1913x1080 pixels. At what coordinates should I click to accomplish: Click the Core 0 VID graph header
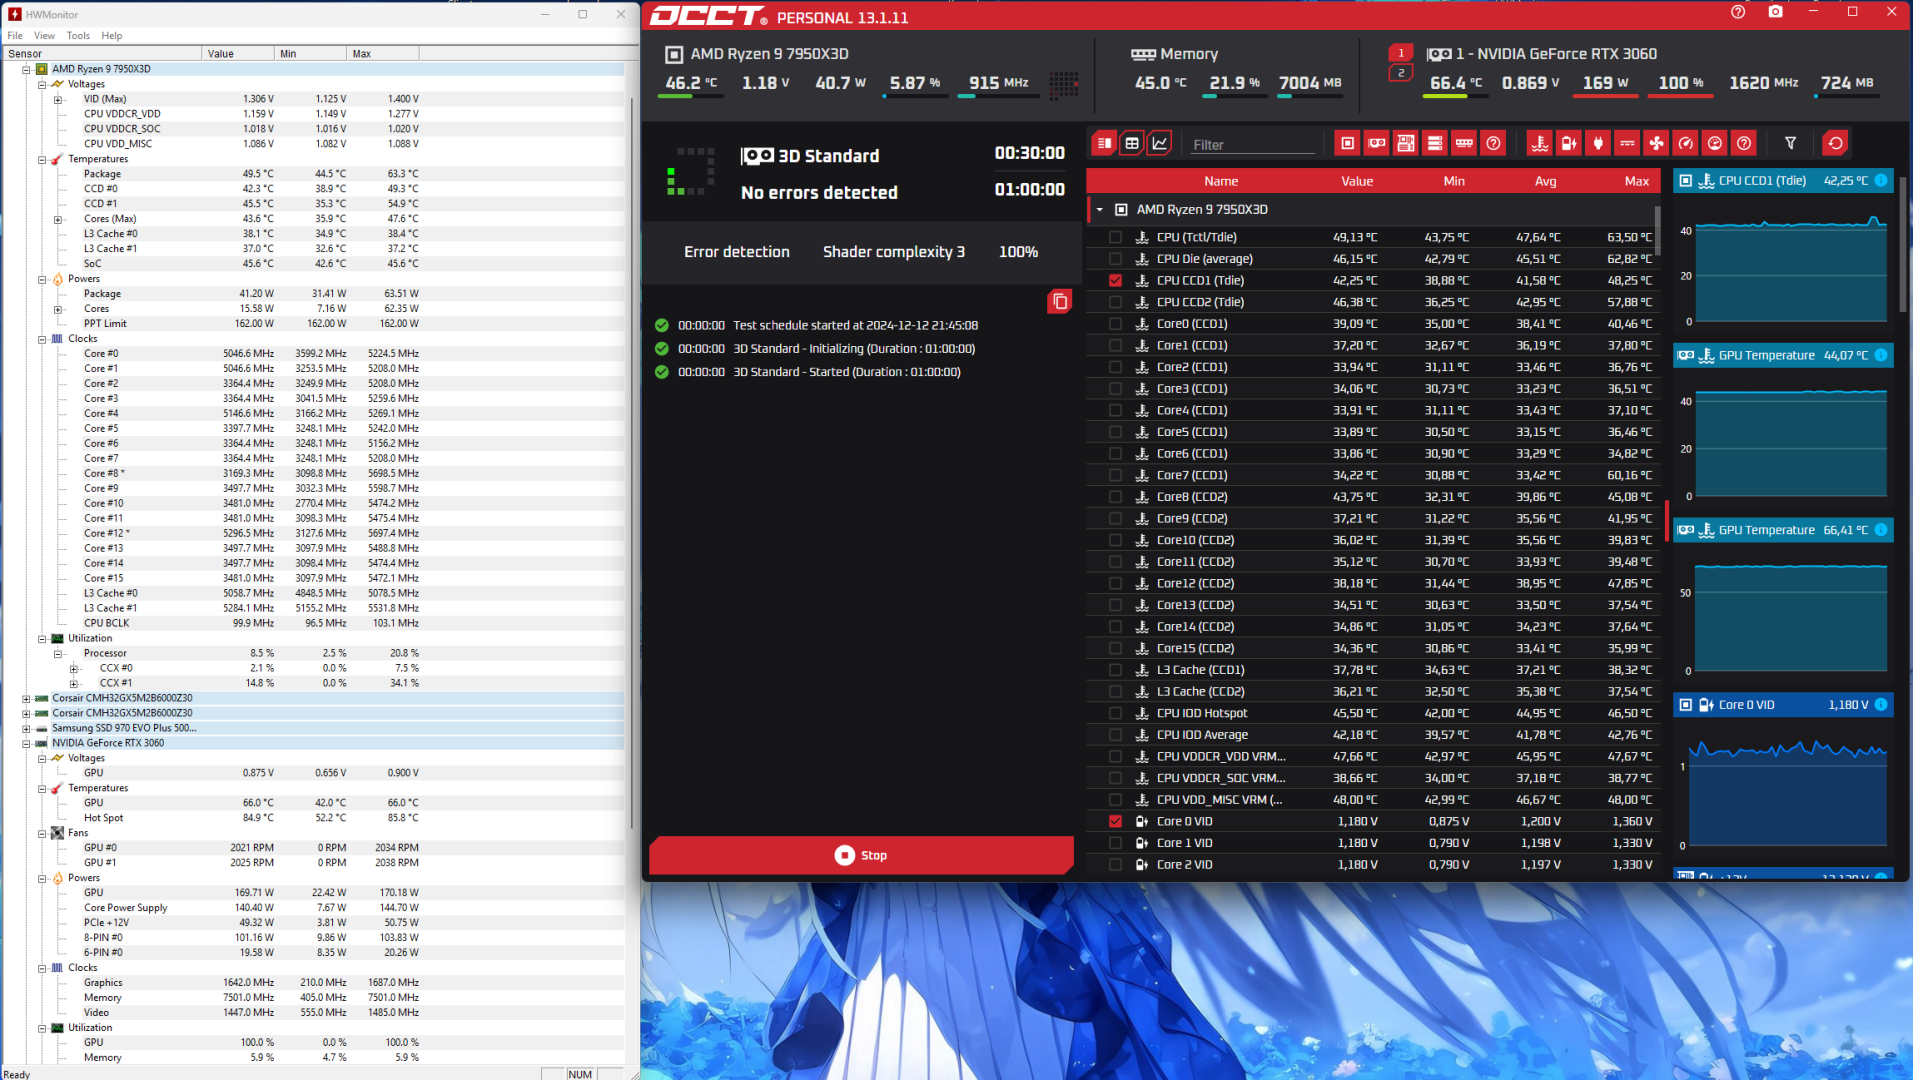coord(1783,705)
